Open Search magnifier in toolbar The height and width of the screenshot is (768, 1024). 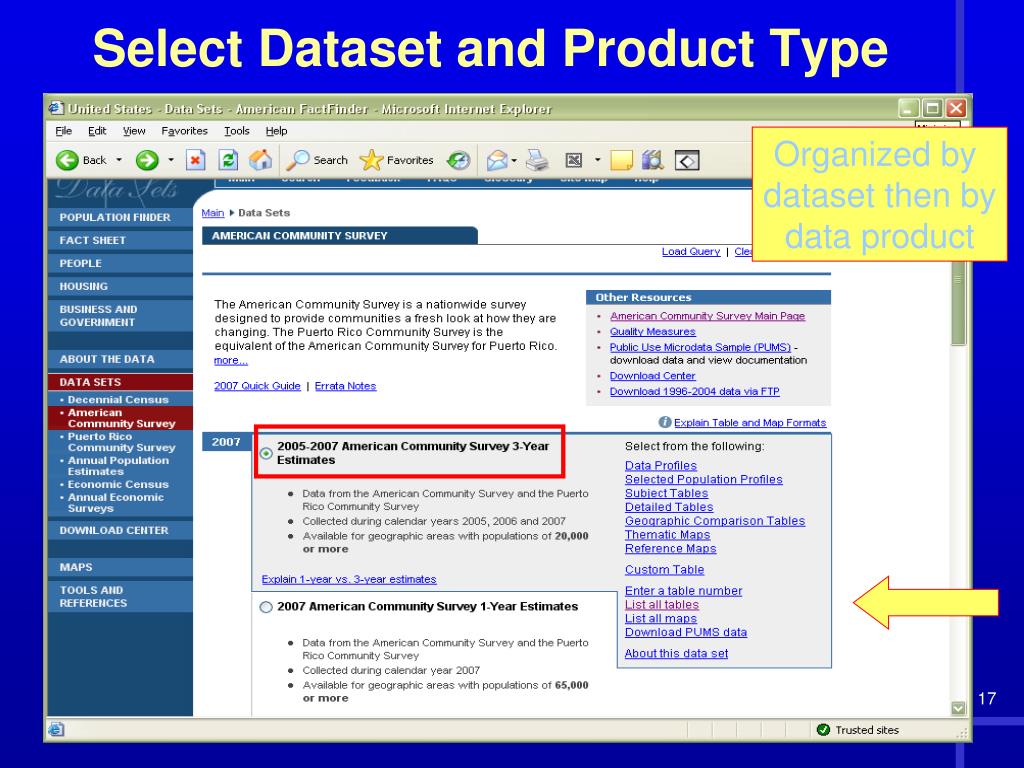(x=298, y=160)
